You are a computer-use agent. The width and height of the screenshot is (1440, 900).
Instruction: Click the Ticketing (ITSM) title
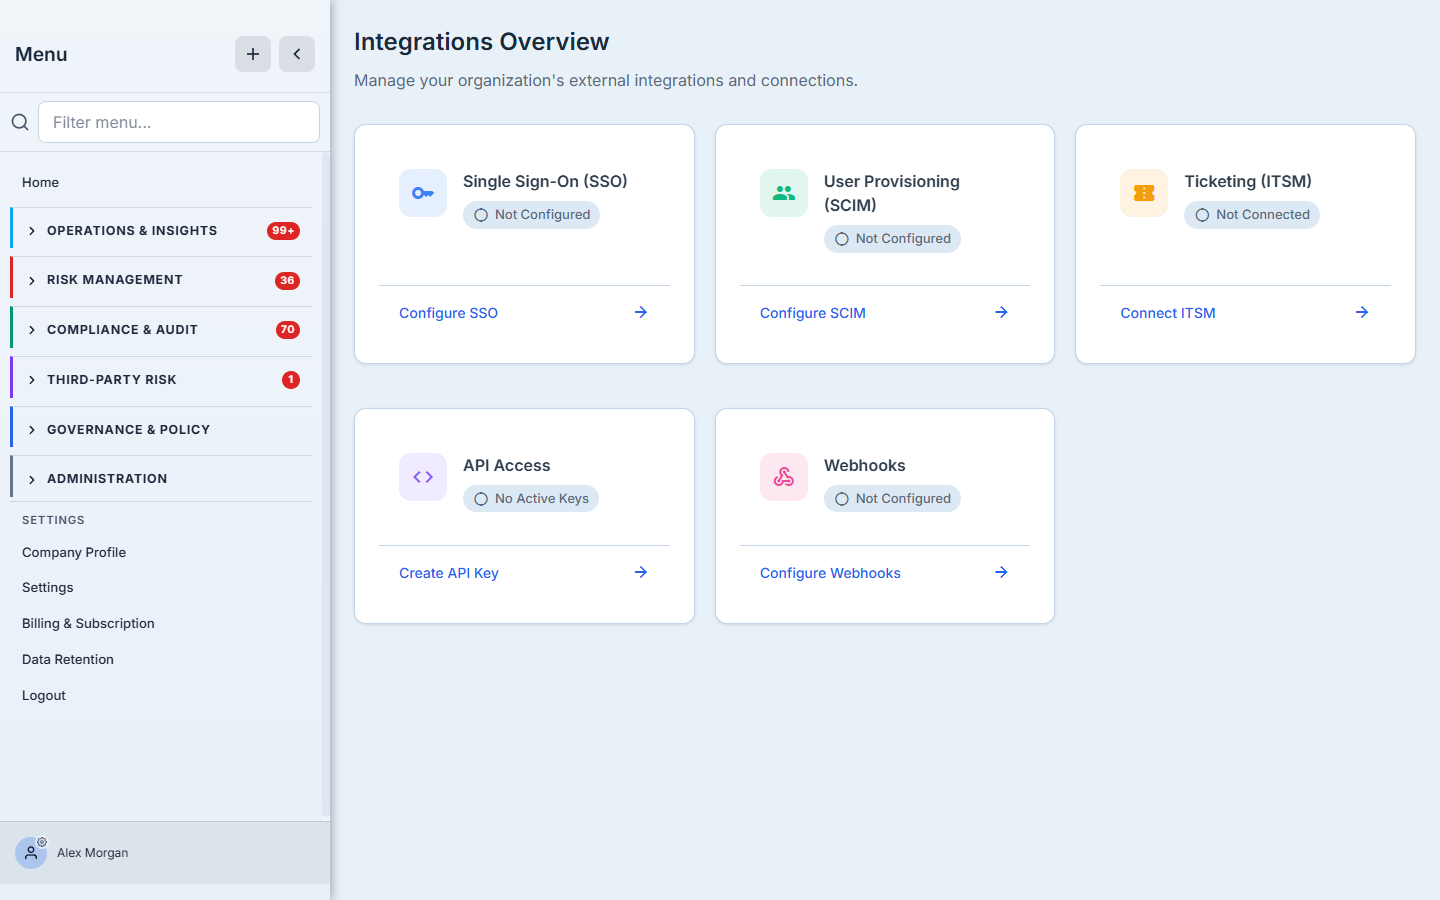[1248, 181]
